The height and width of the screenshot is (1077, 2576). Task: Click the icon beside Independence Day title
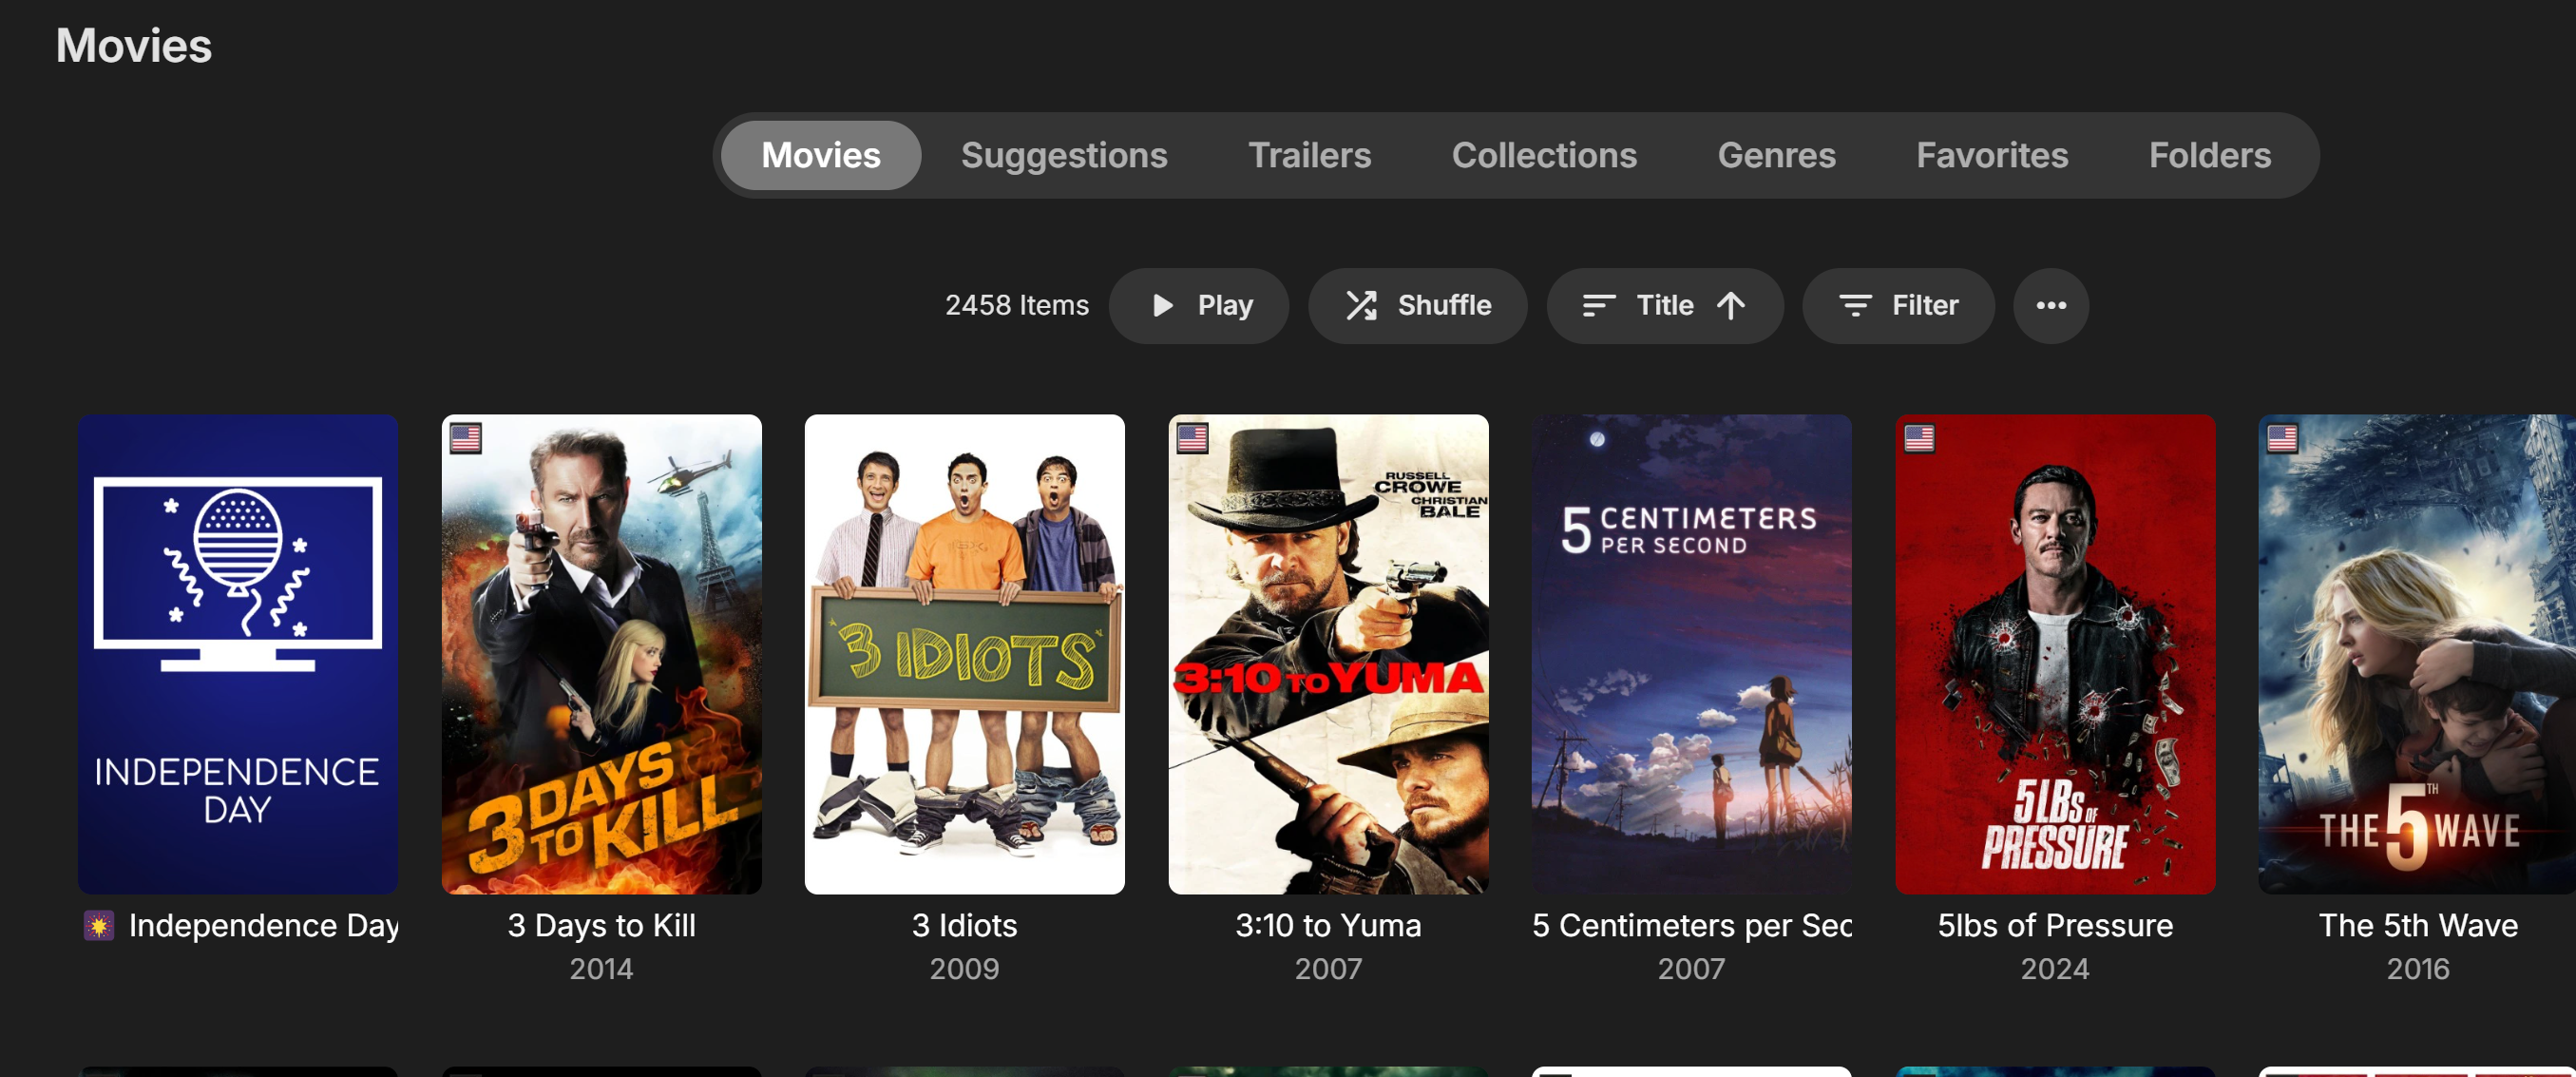click(99, 925)
